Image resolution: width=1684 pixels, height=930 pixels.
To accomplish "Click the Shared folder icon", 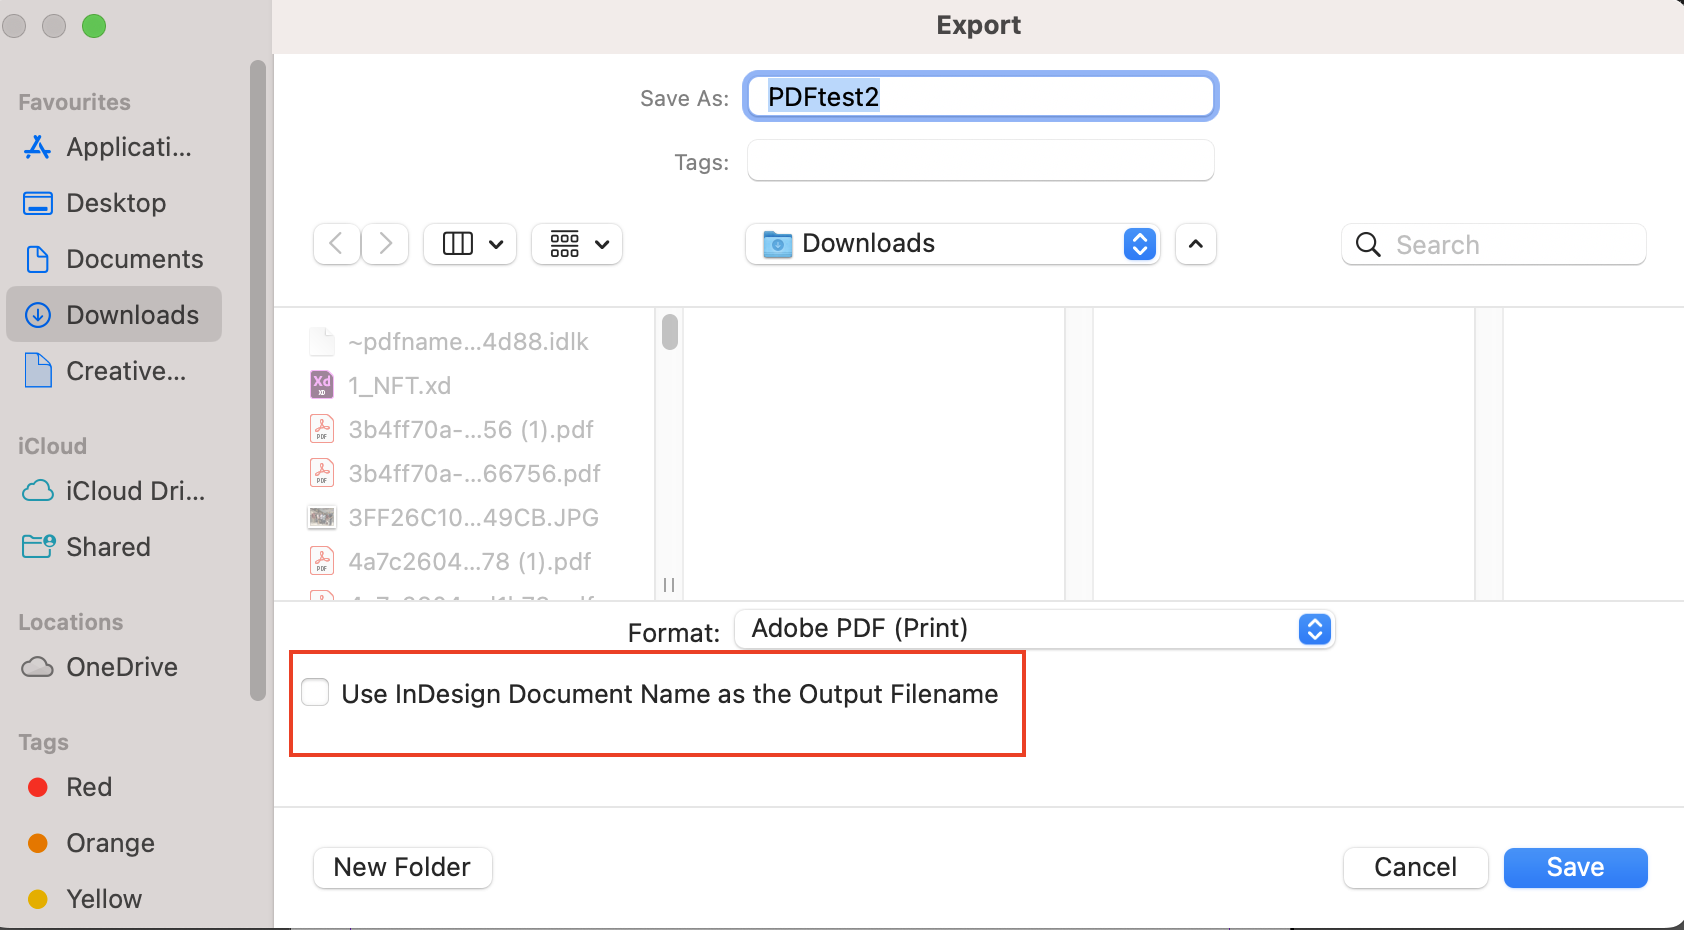I will 37,546.
